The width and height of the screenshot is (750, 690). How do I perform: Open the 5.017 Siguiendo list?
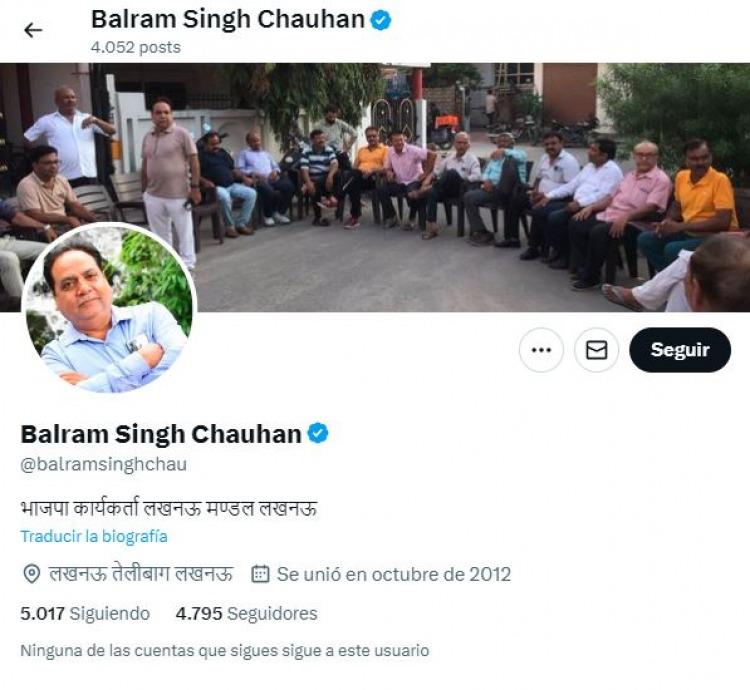pyautogui.click(x=85, y=613)
